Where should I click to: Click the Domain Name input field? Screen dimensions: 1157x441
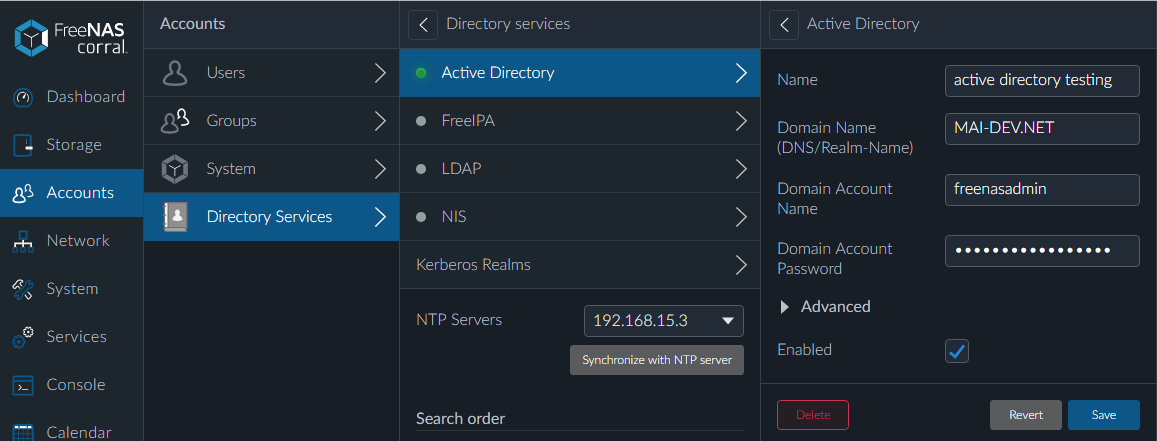(x=1043, y=129)
